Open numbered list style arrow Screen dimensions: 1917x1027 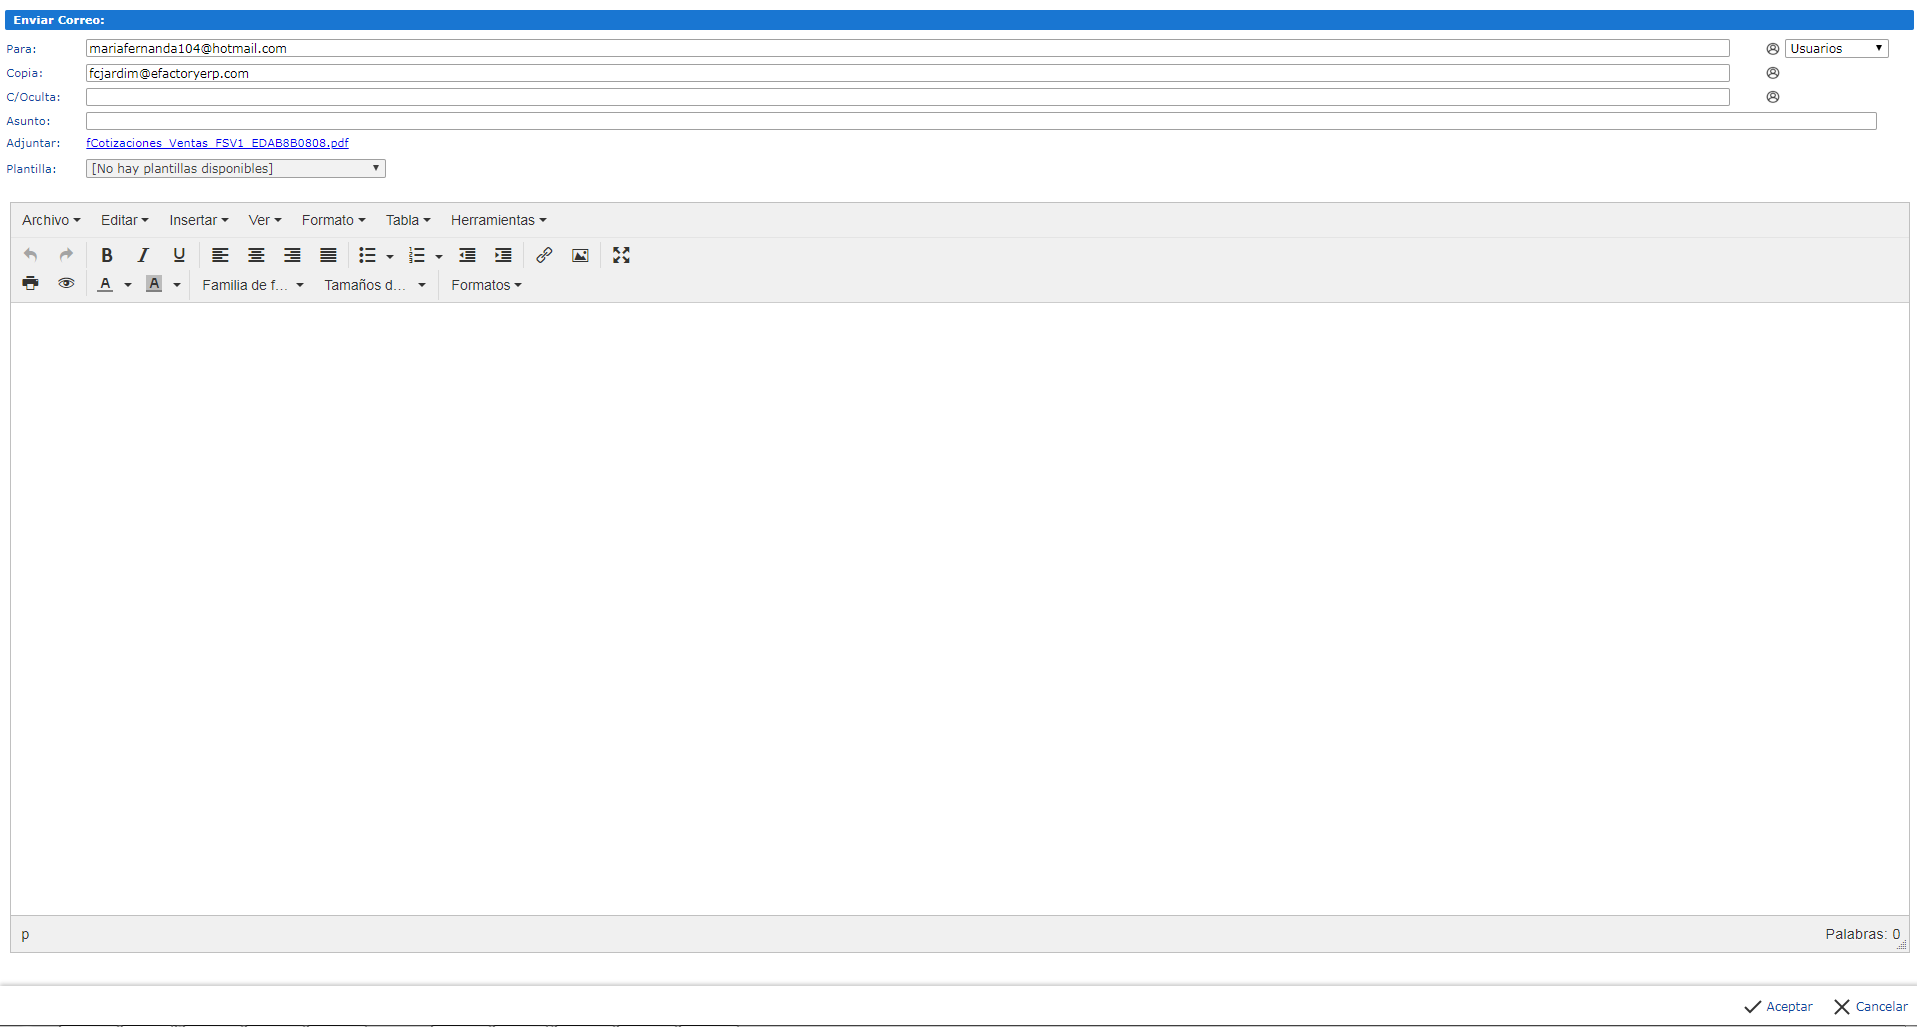(439, 256)
